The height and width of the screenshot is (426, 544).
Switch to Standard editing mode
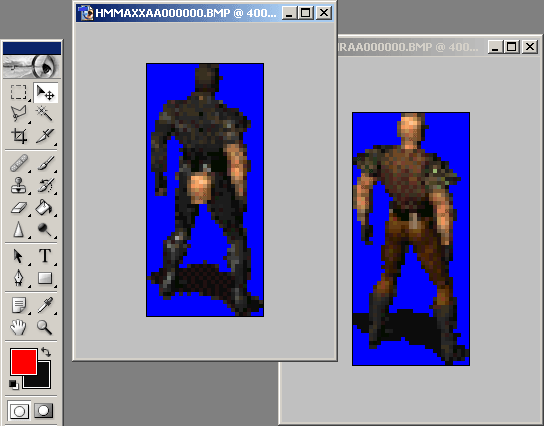coord(19,411)
